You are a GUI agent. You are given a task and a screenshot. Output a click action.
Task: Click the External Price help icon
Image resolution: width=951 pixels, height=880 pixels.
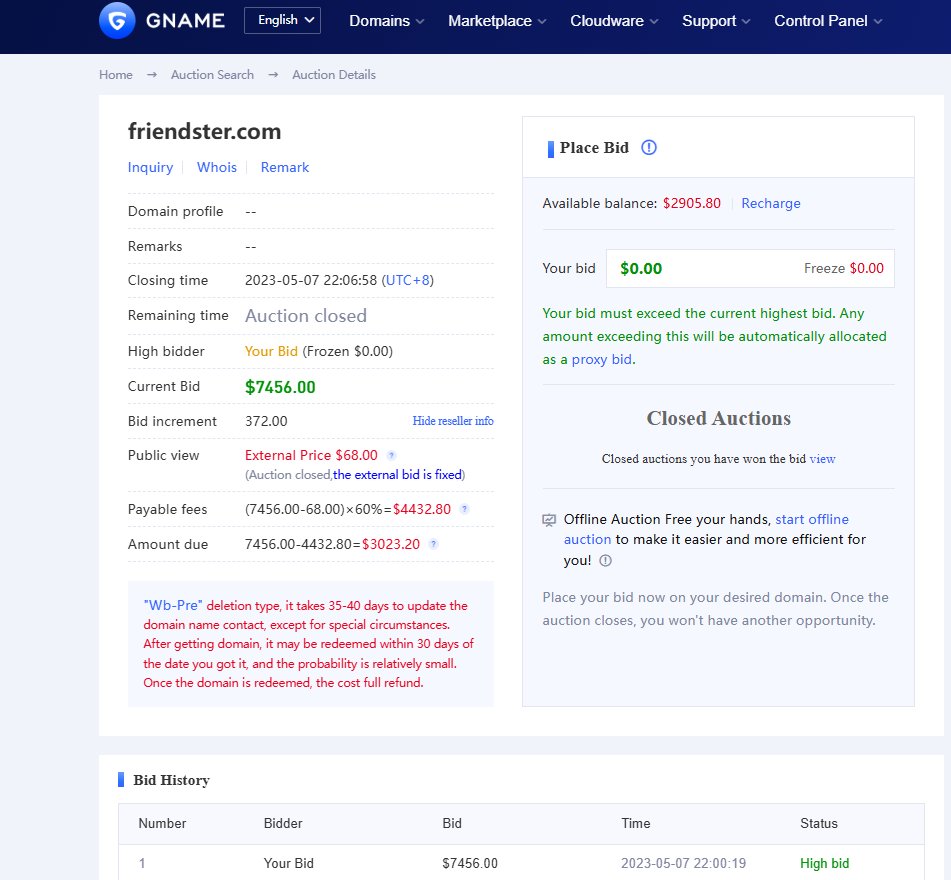tap(391, 456)
